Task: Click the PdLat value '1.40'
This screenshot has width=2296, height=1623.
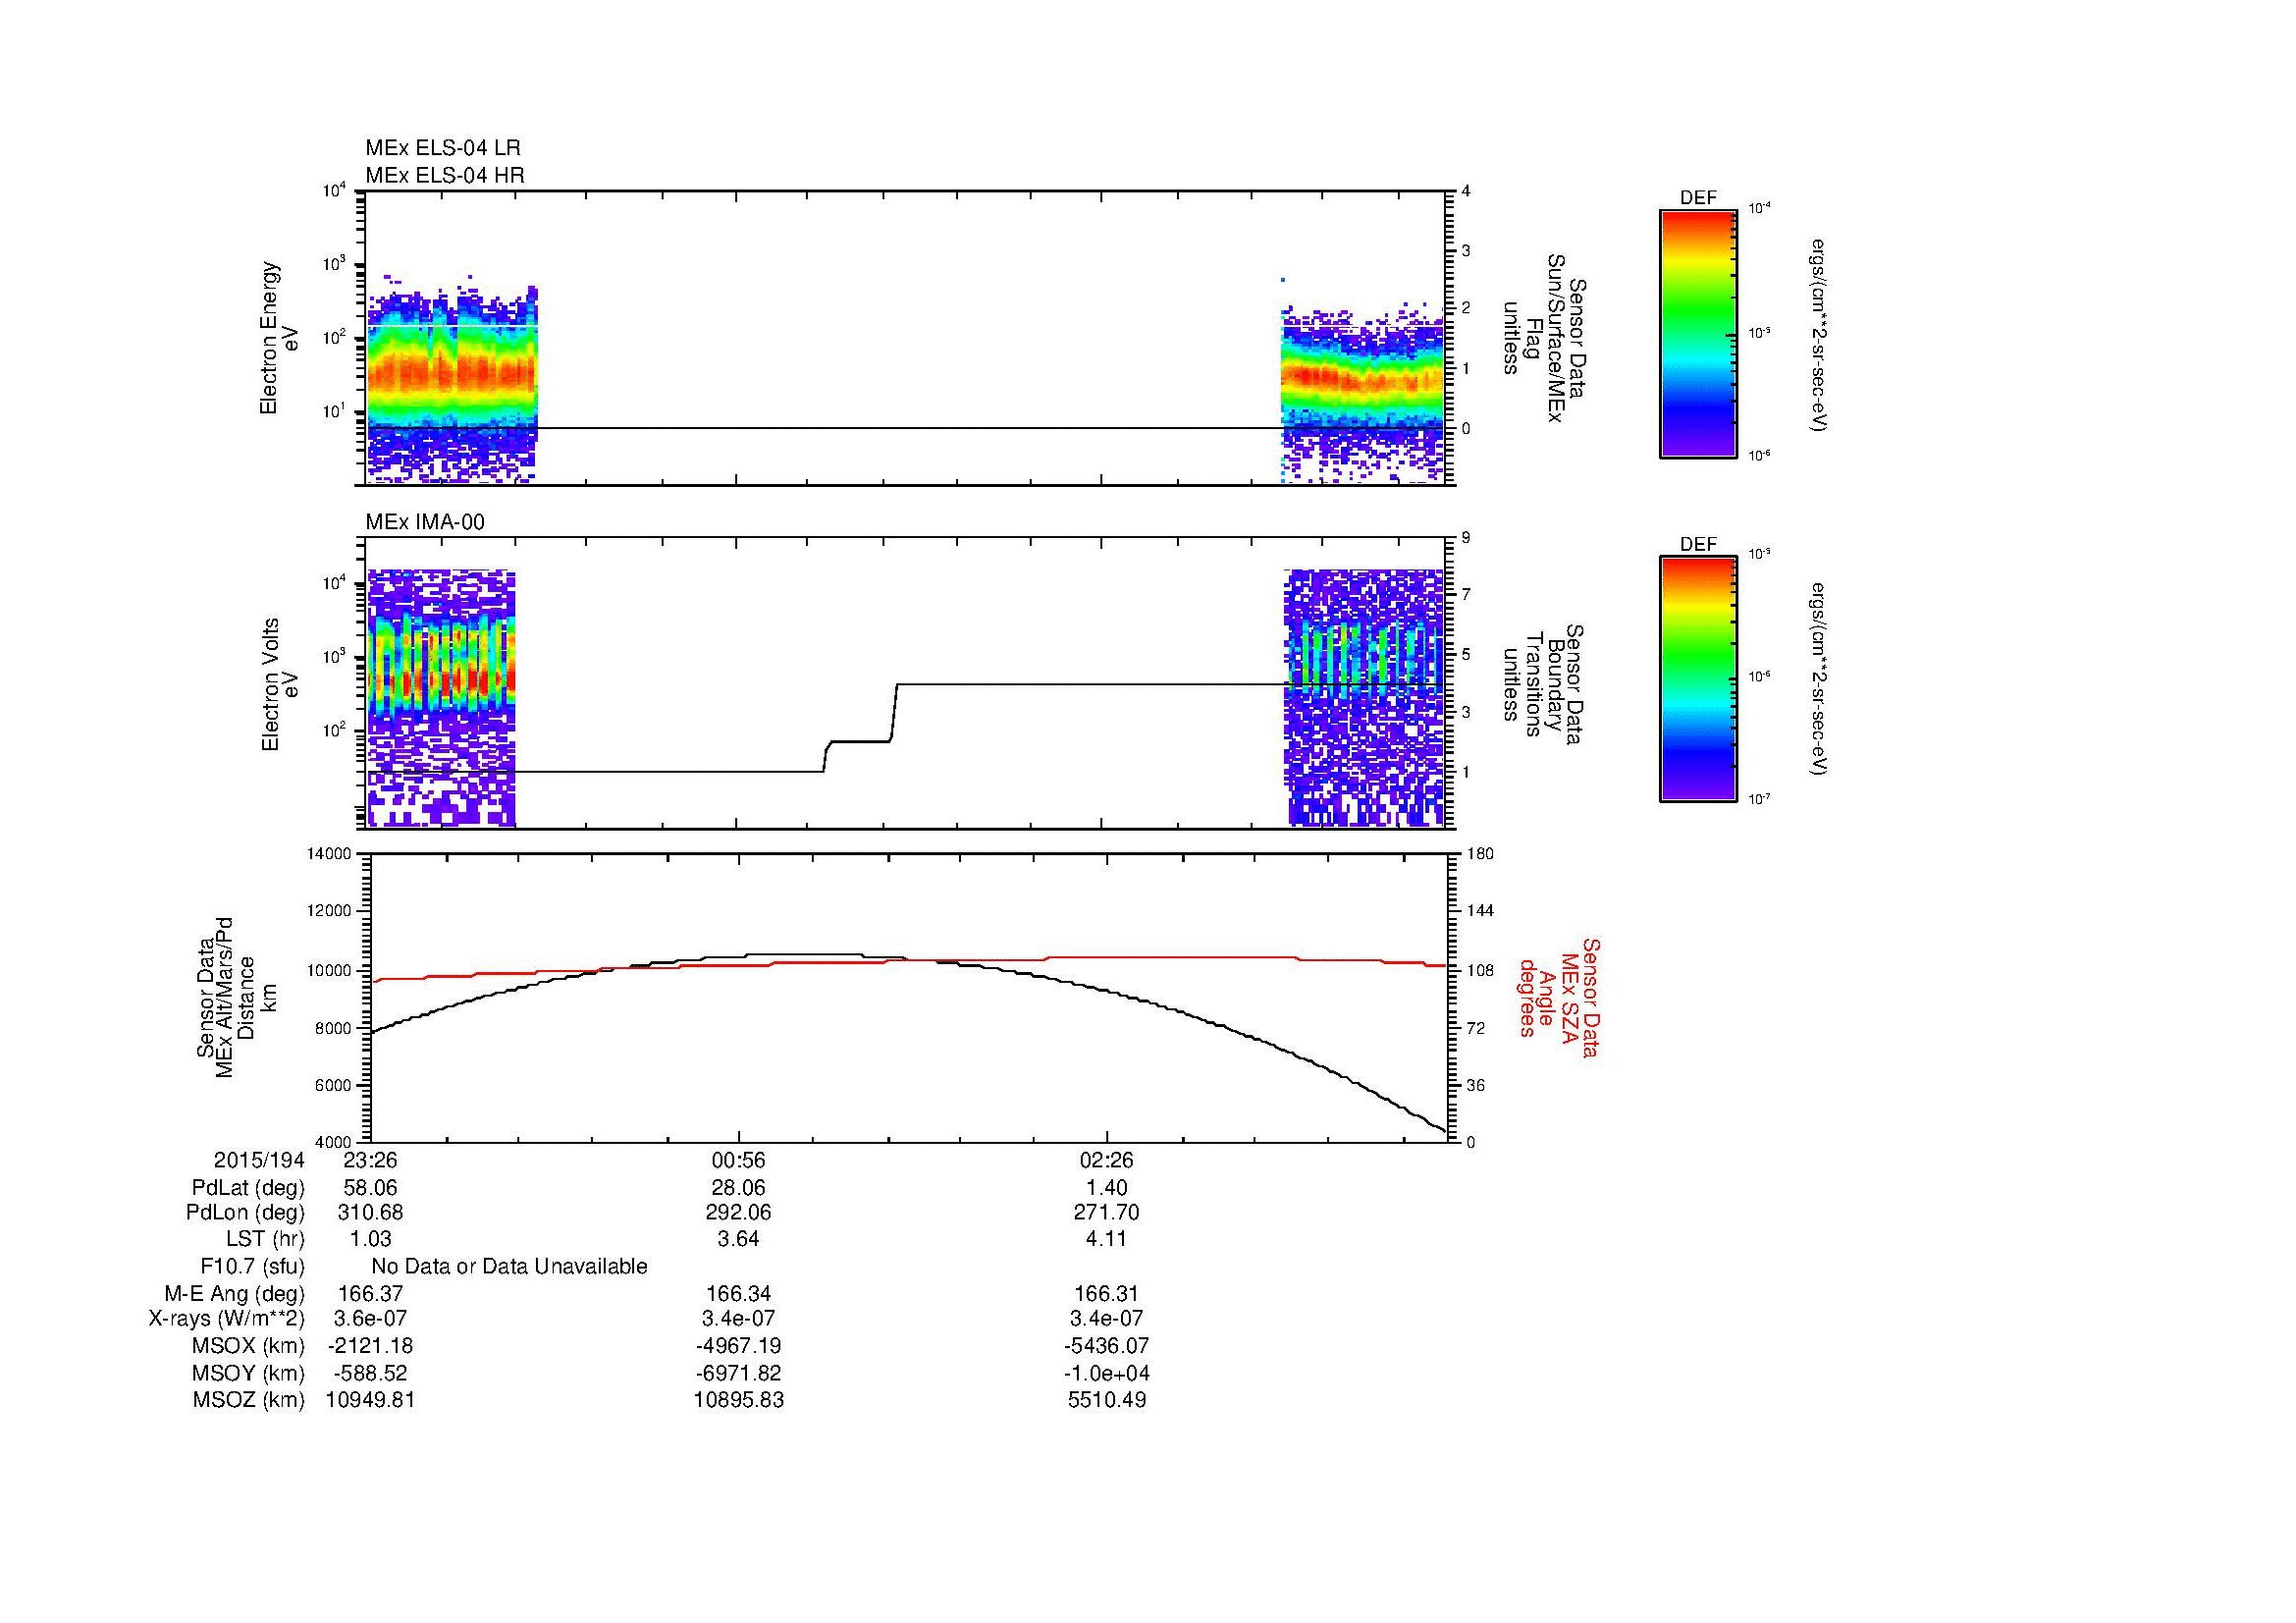Action: tap(1106, 1188)
